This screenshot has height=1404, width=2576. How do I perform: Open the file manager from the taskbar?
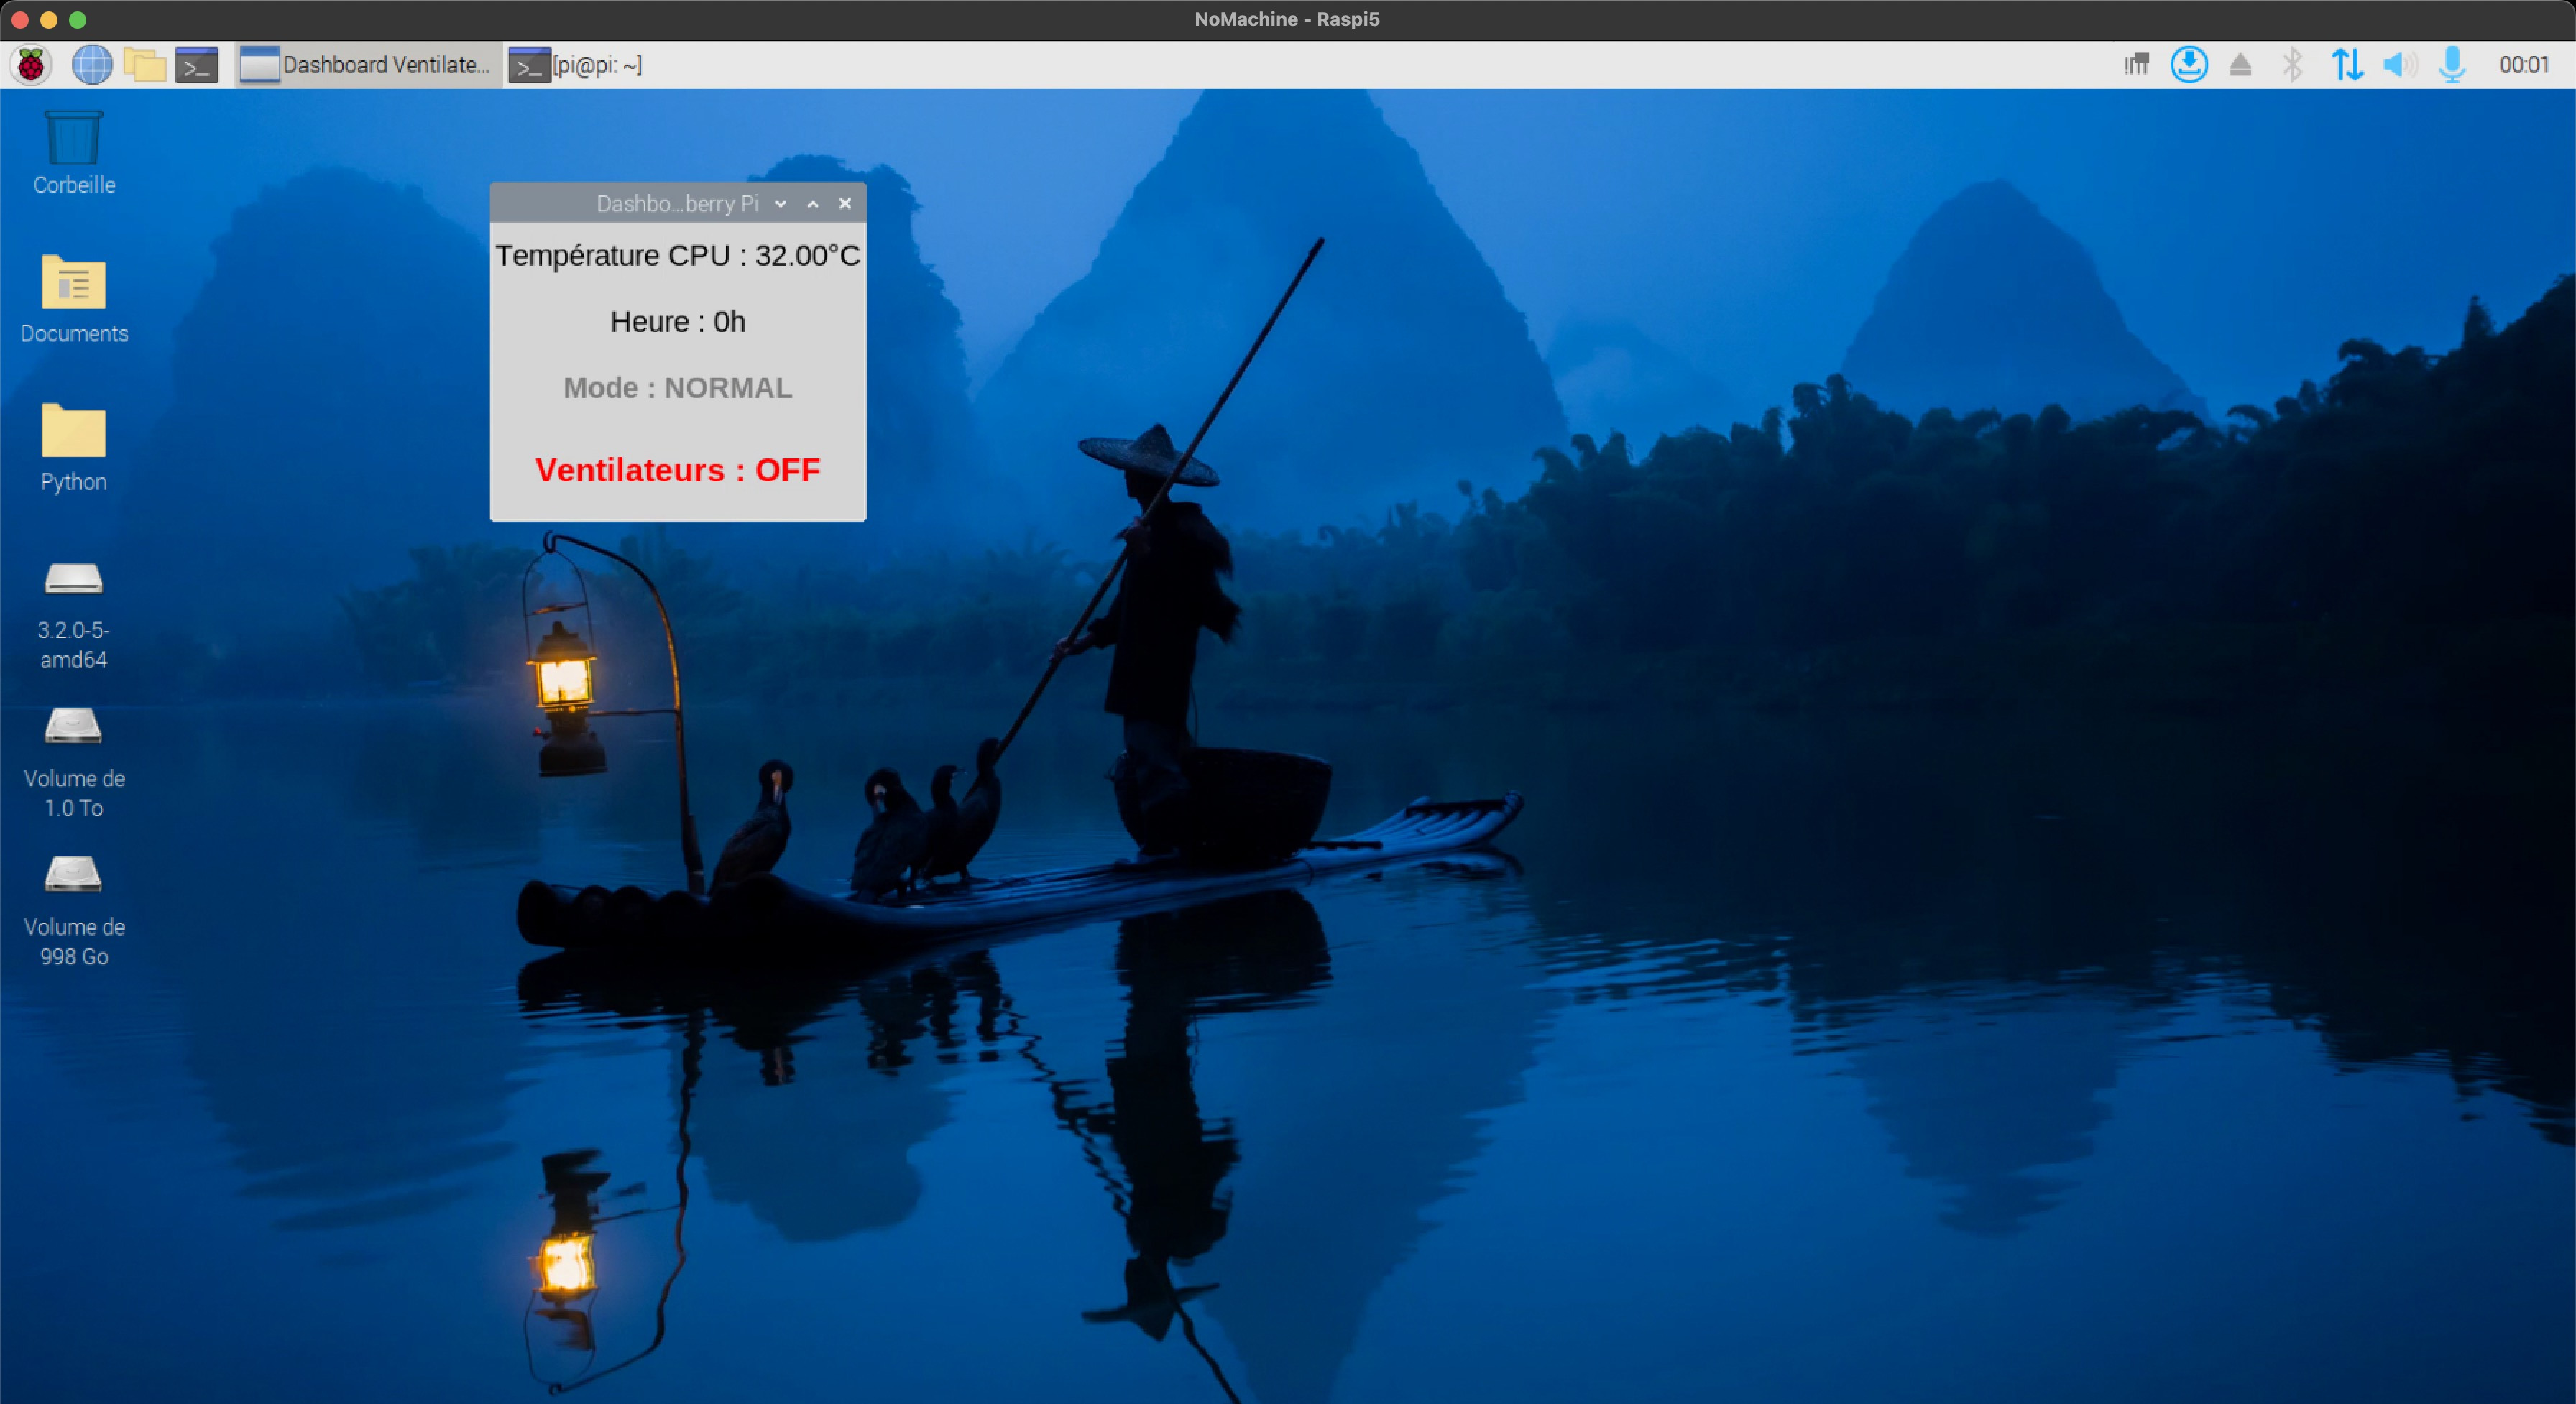[x=145, y=64]
